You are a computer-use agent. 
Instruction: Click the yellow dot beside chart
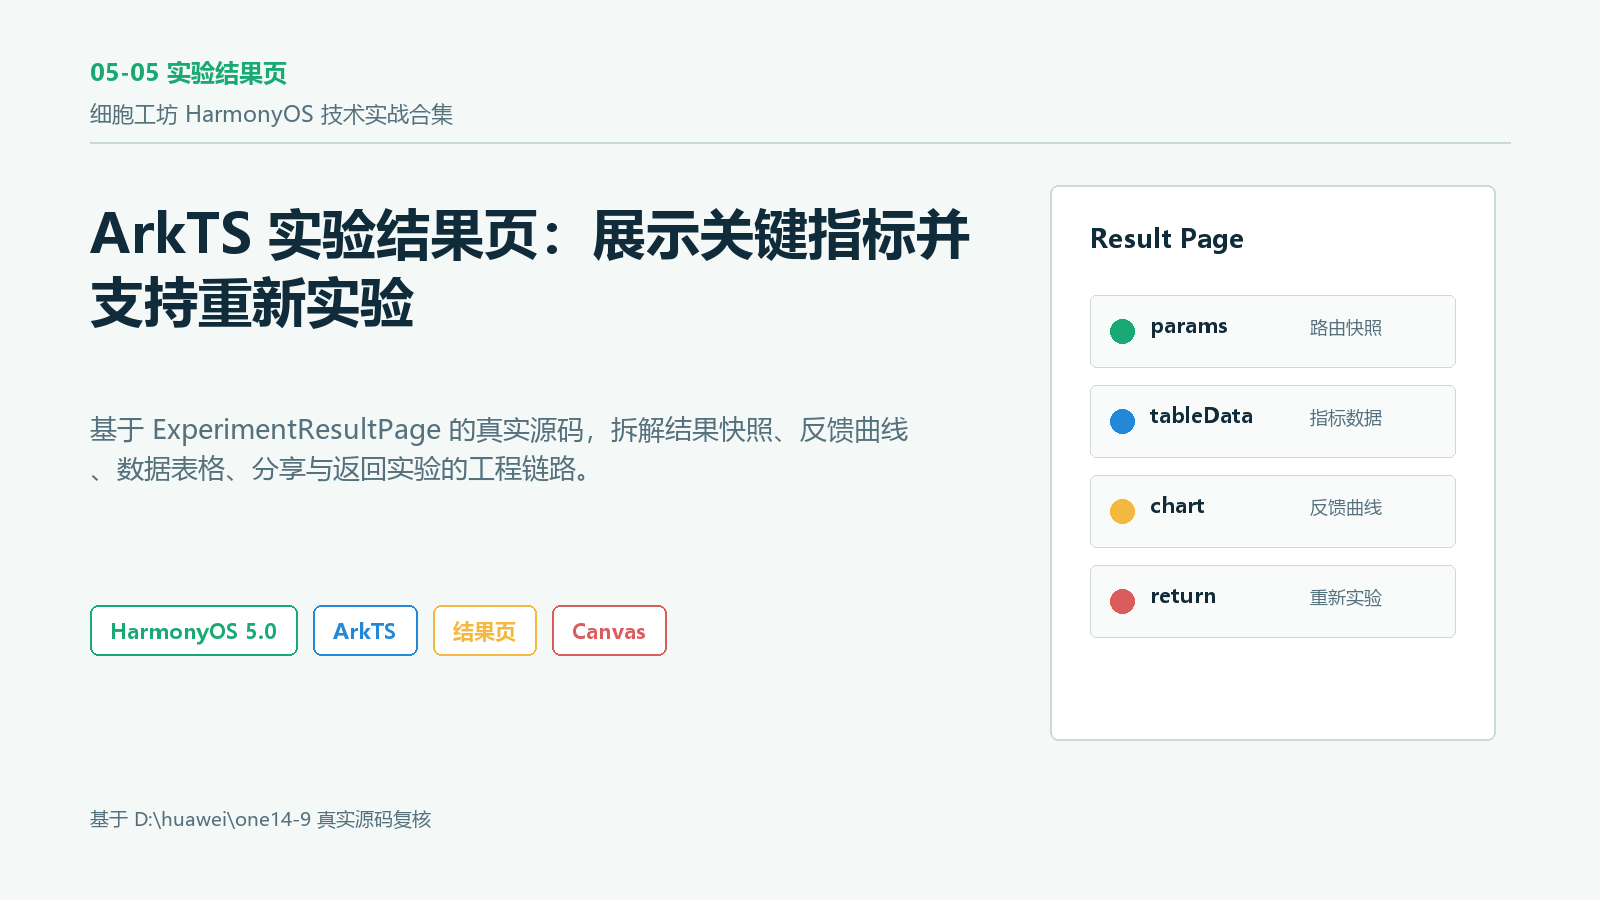click(x=1122, y=511)
